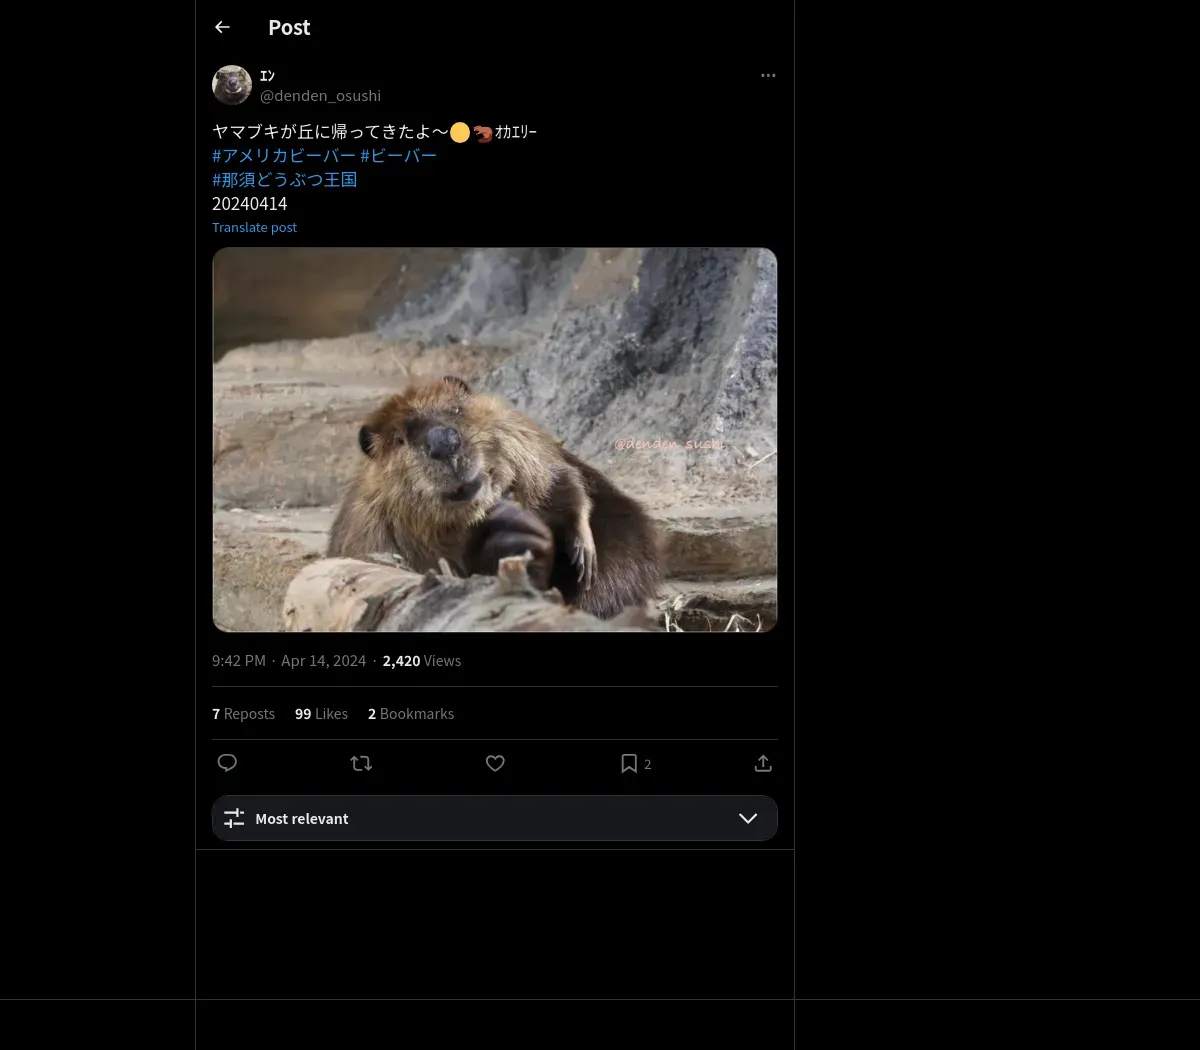Click the repost arrows icon

361,763
